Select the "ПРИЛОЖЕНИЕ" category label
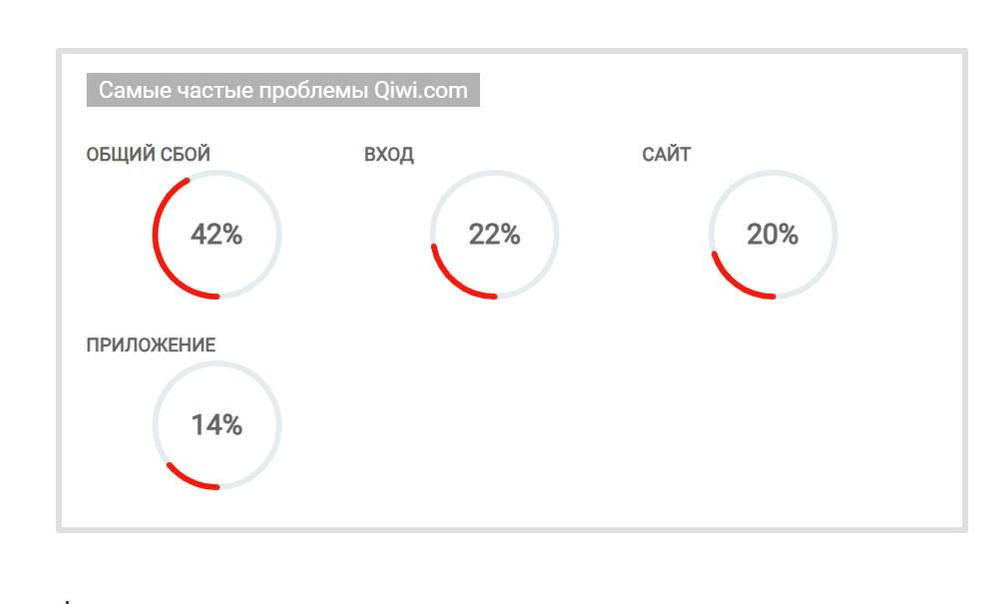Viewport: 984px width, 604px height. (x=151, y=345)
